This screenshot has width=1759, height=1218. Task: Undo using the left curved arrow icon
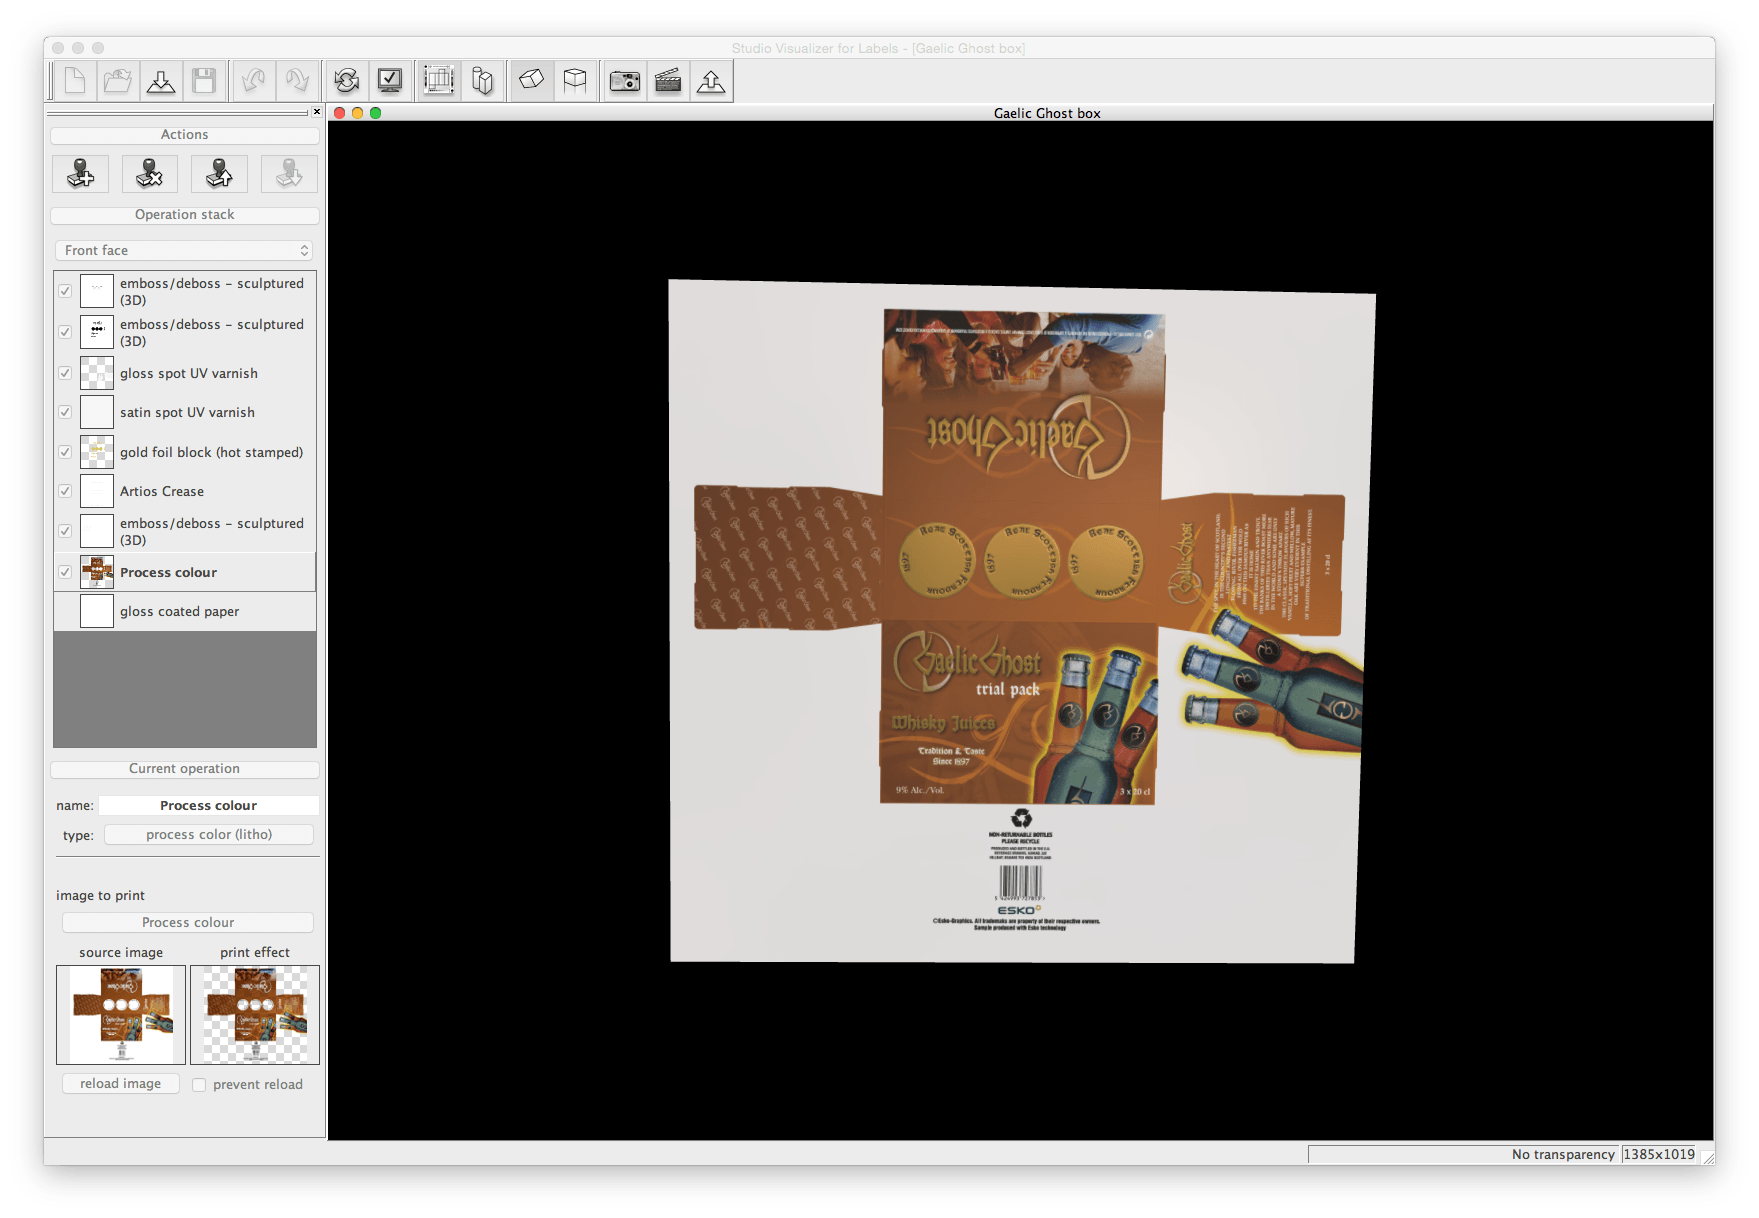pyautogui.click(x=254, y=81)
